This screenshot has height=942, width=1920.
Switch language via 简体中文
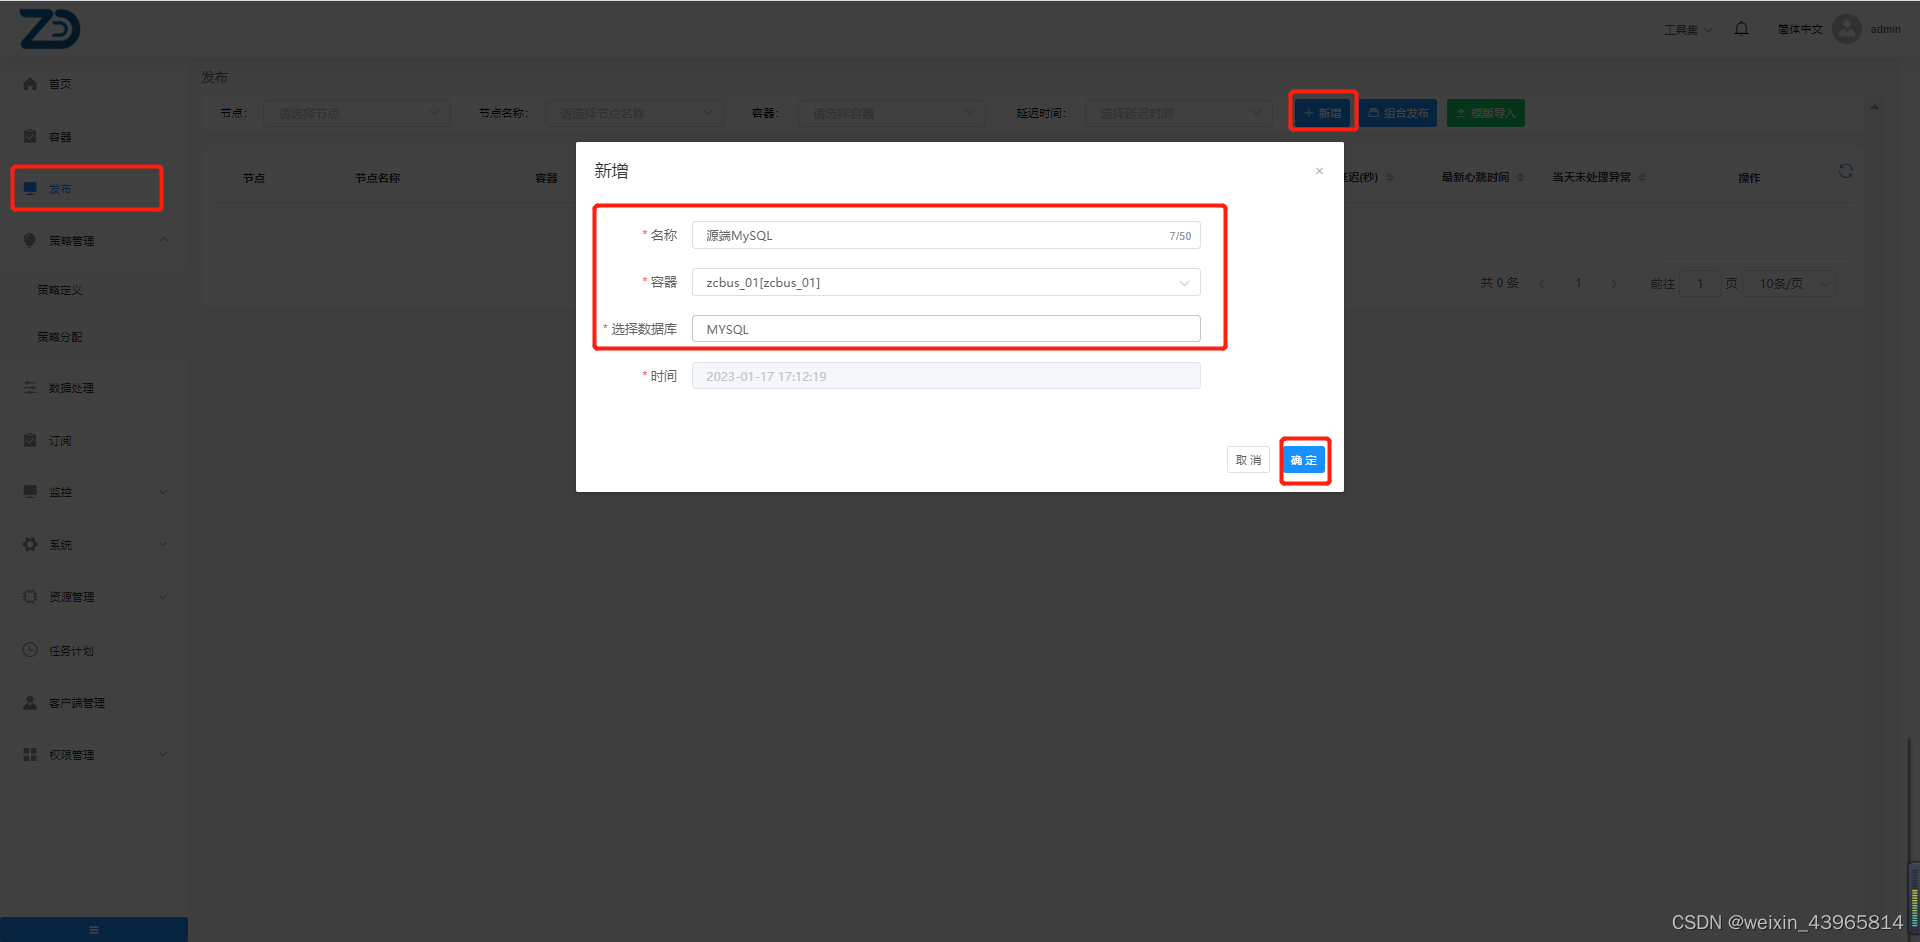pos(1800,29)
